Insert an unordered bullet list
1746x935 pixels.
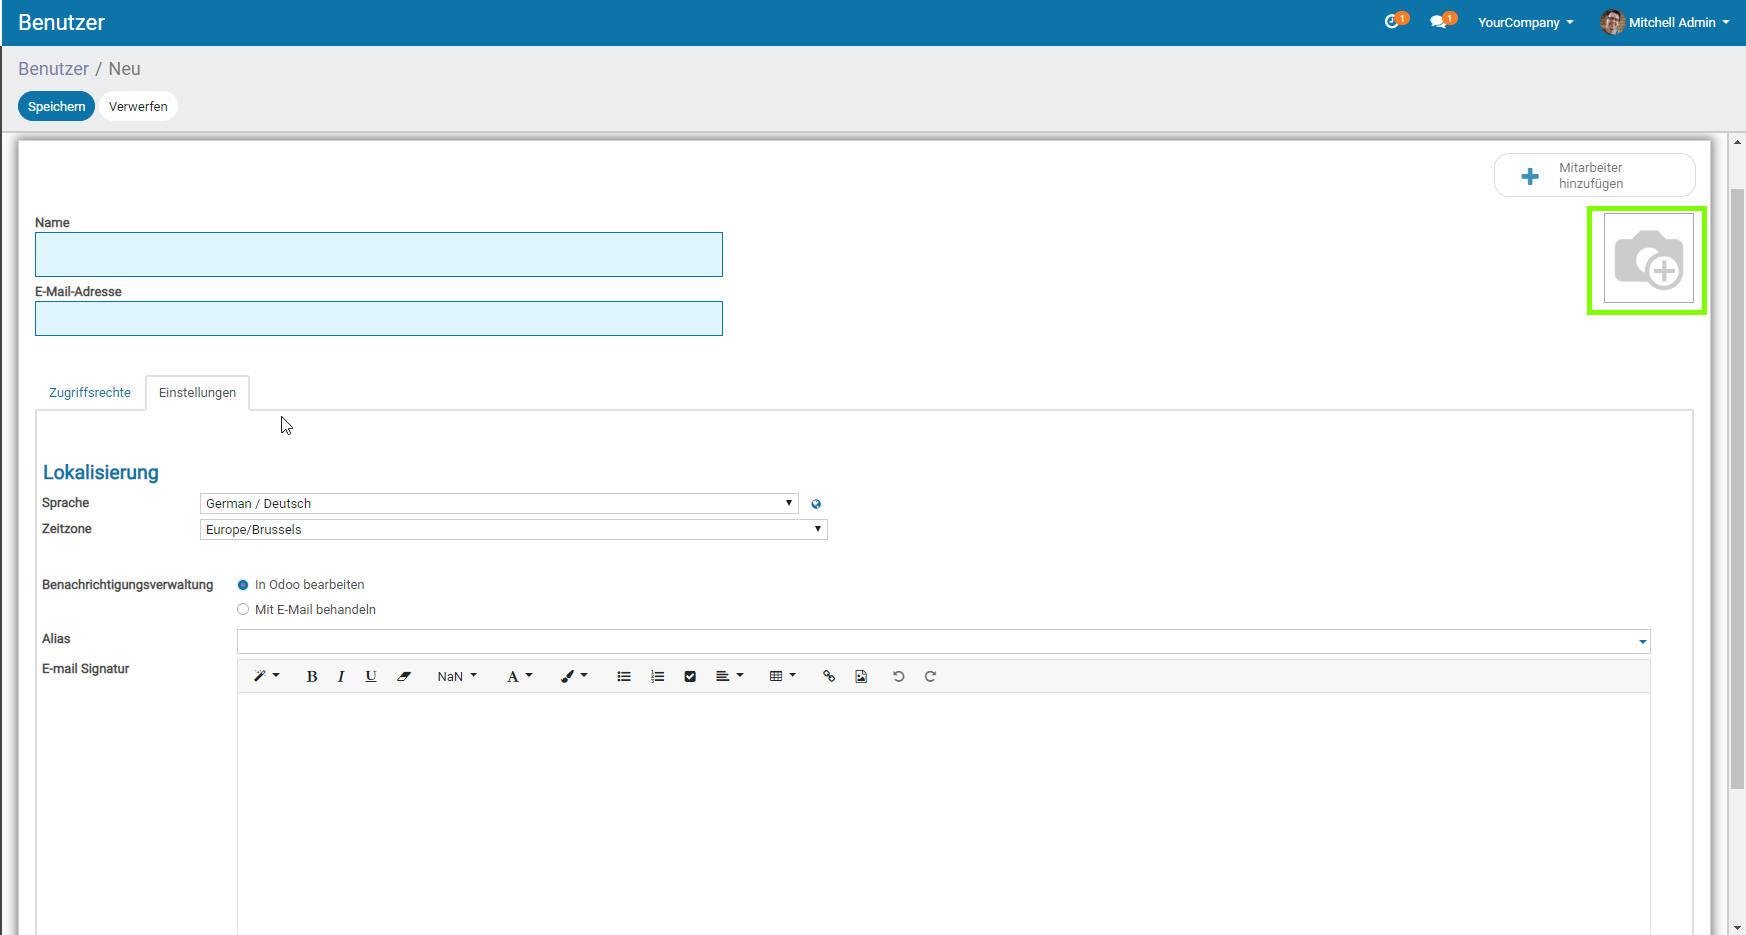pyautogui.click(x=624, y=677)
